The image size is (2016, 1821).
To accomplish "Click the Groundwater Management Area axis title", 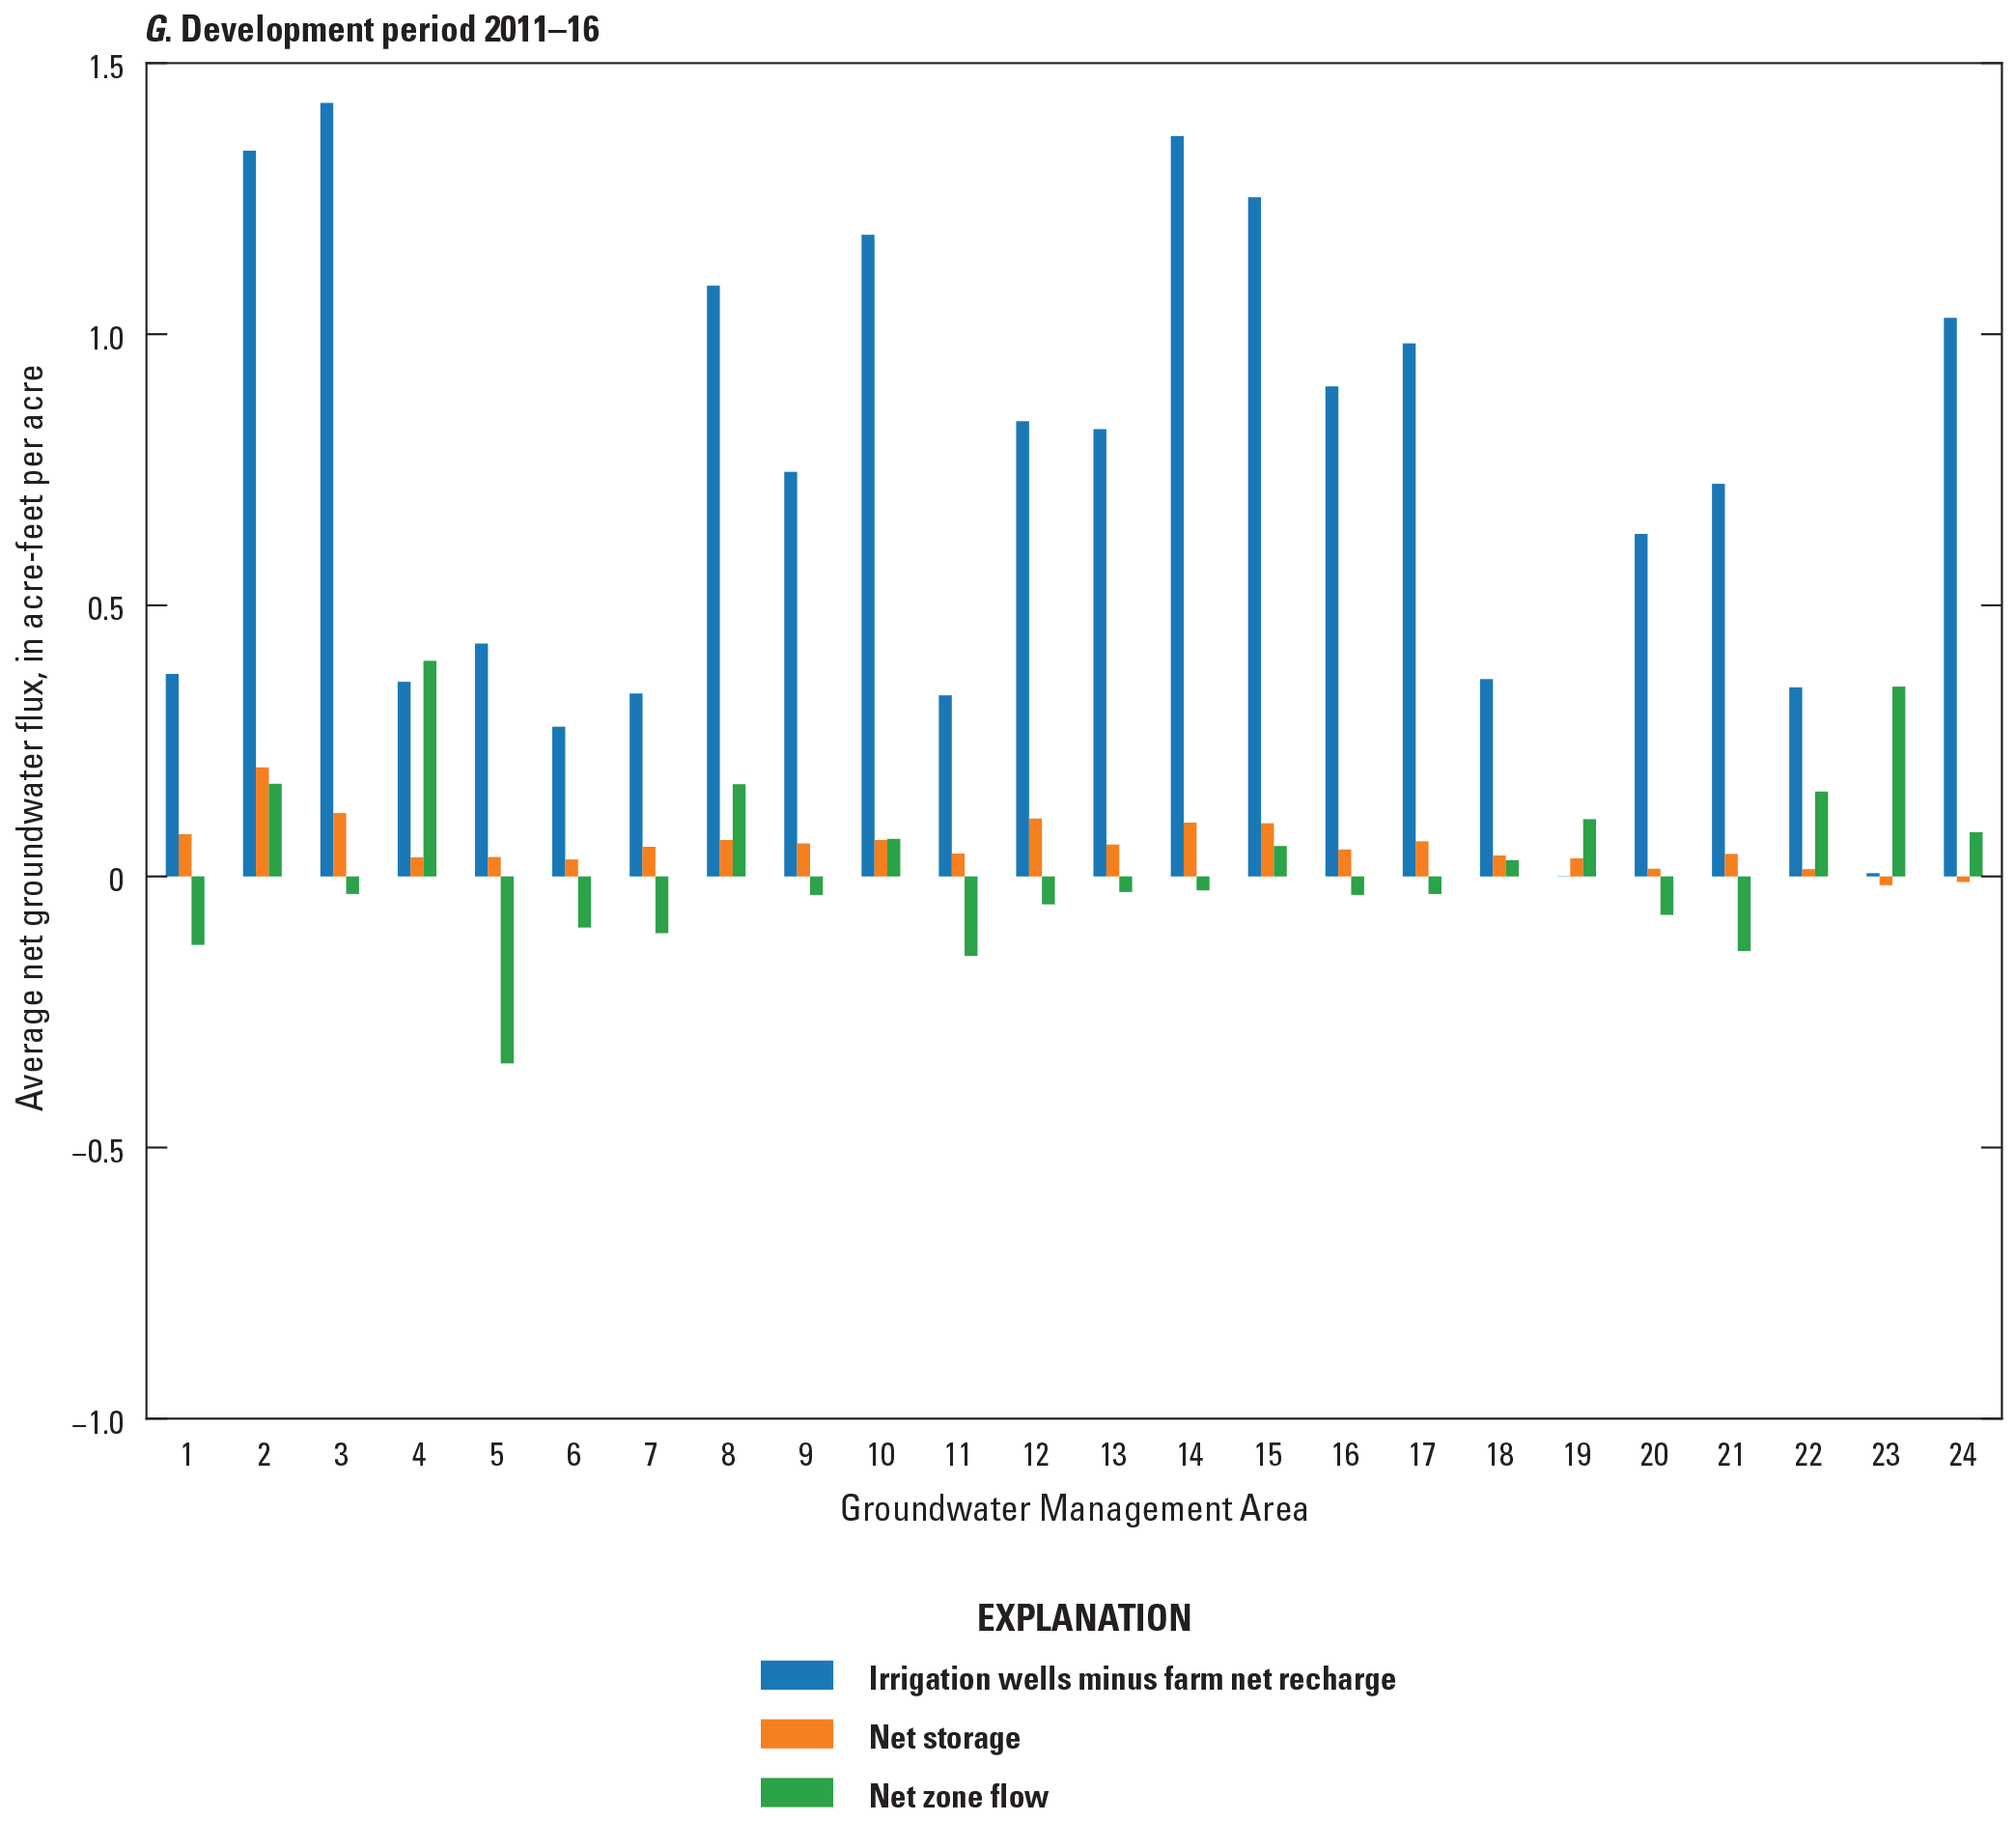I will click(1073, 1508).
